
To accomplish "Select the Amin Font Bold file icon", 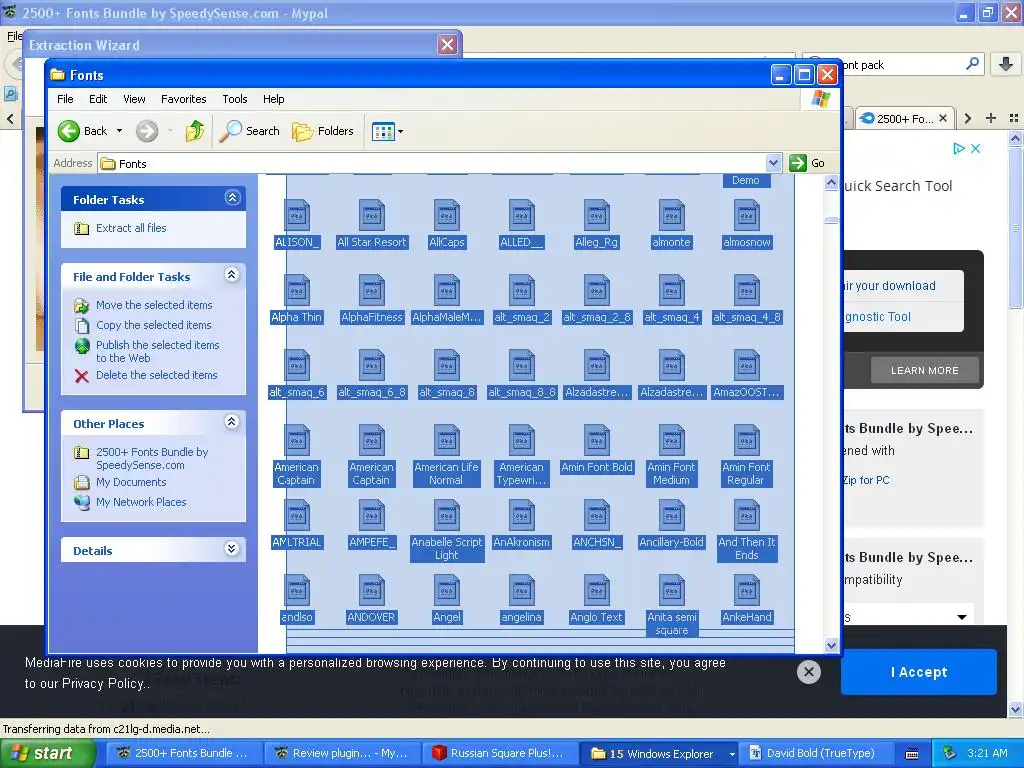I will [x=596, y=441].
